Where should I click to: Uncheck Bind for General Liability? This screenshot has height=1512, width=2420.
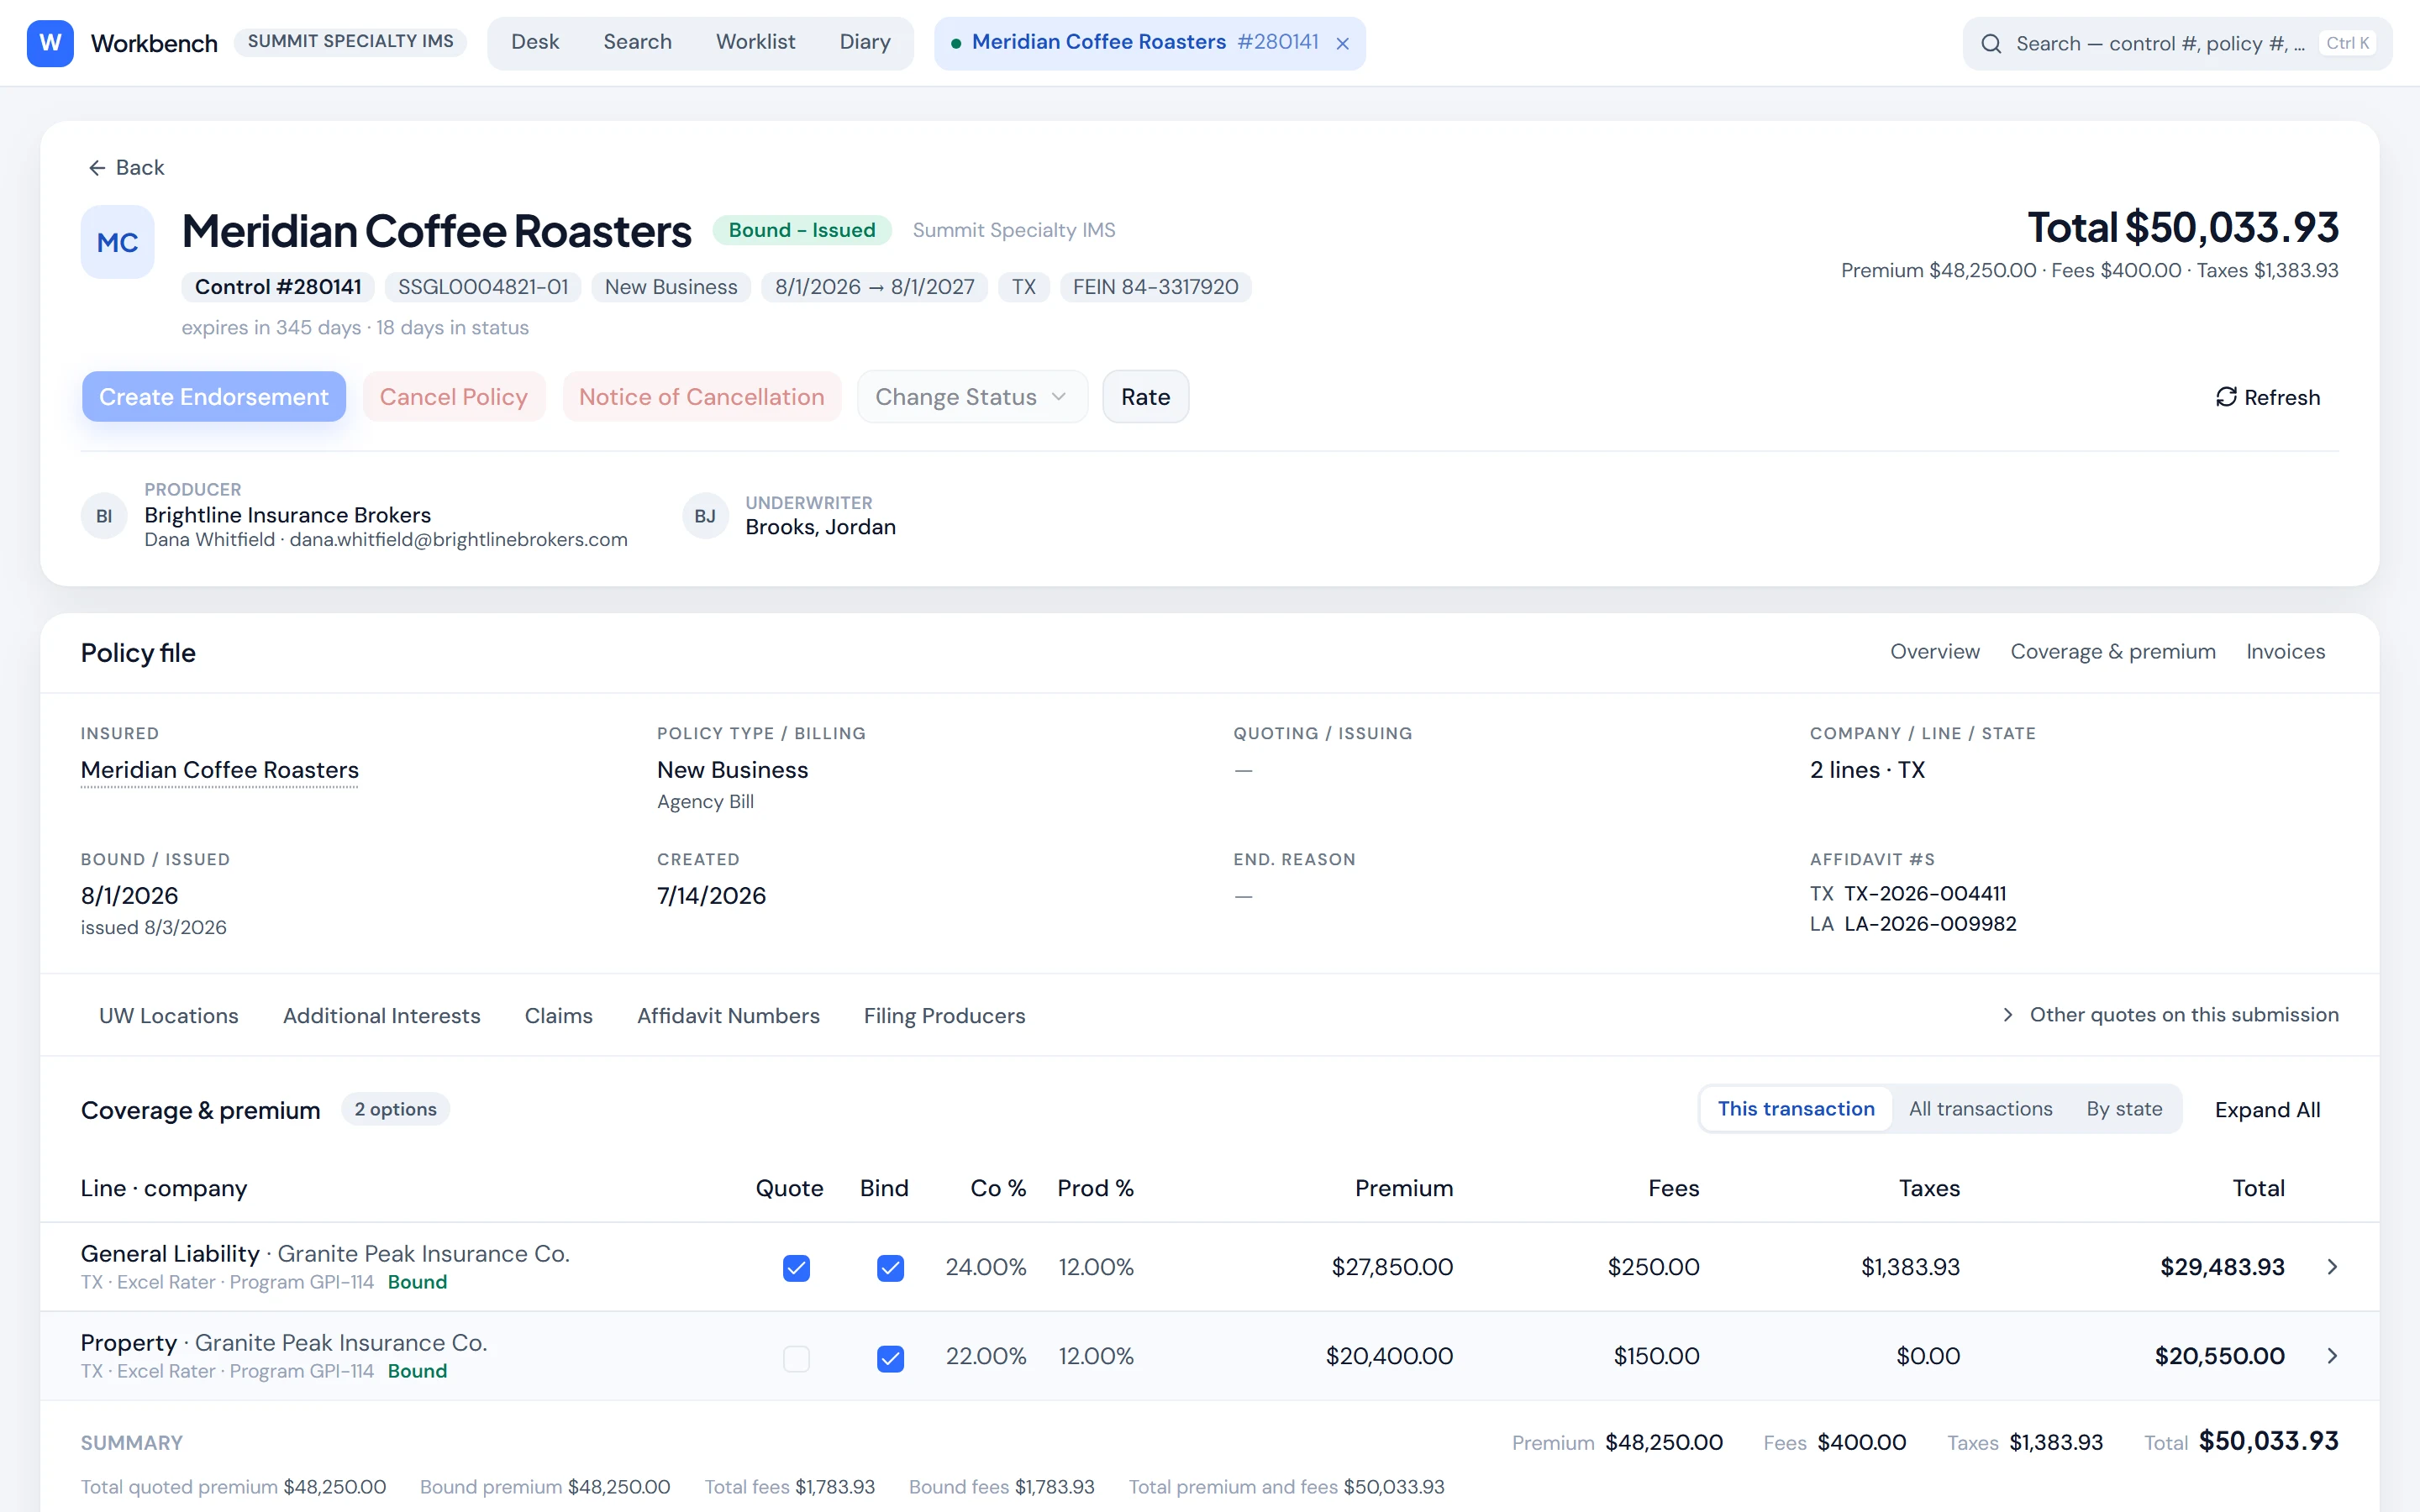coord(890,1268)
